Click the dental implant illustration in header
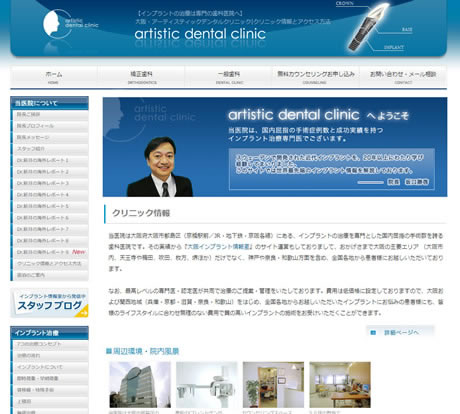The height and width of the screenshot is (414, 460). (x=368, y=27)
